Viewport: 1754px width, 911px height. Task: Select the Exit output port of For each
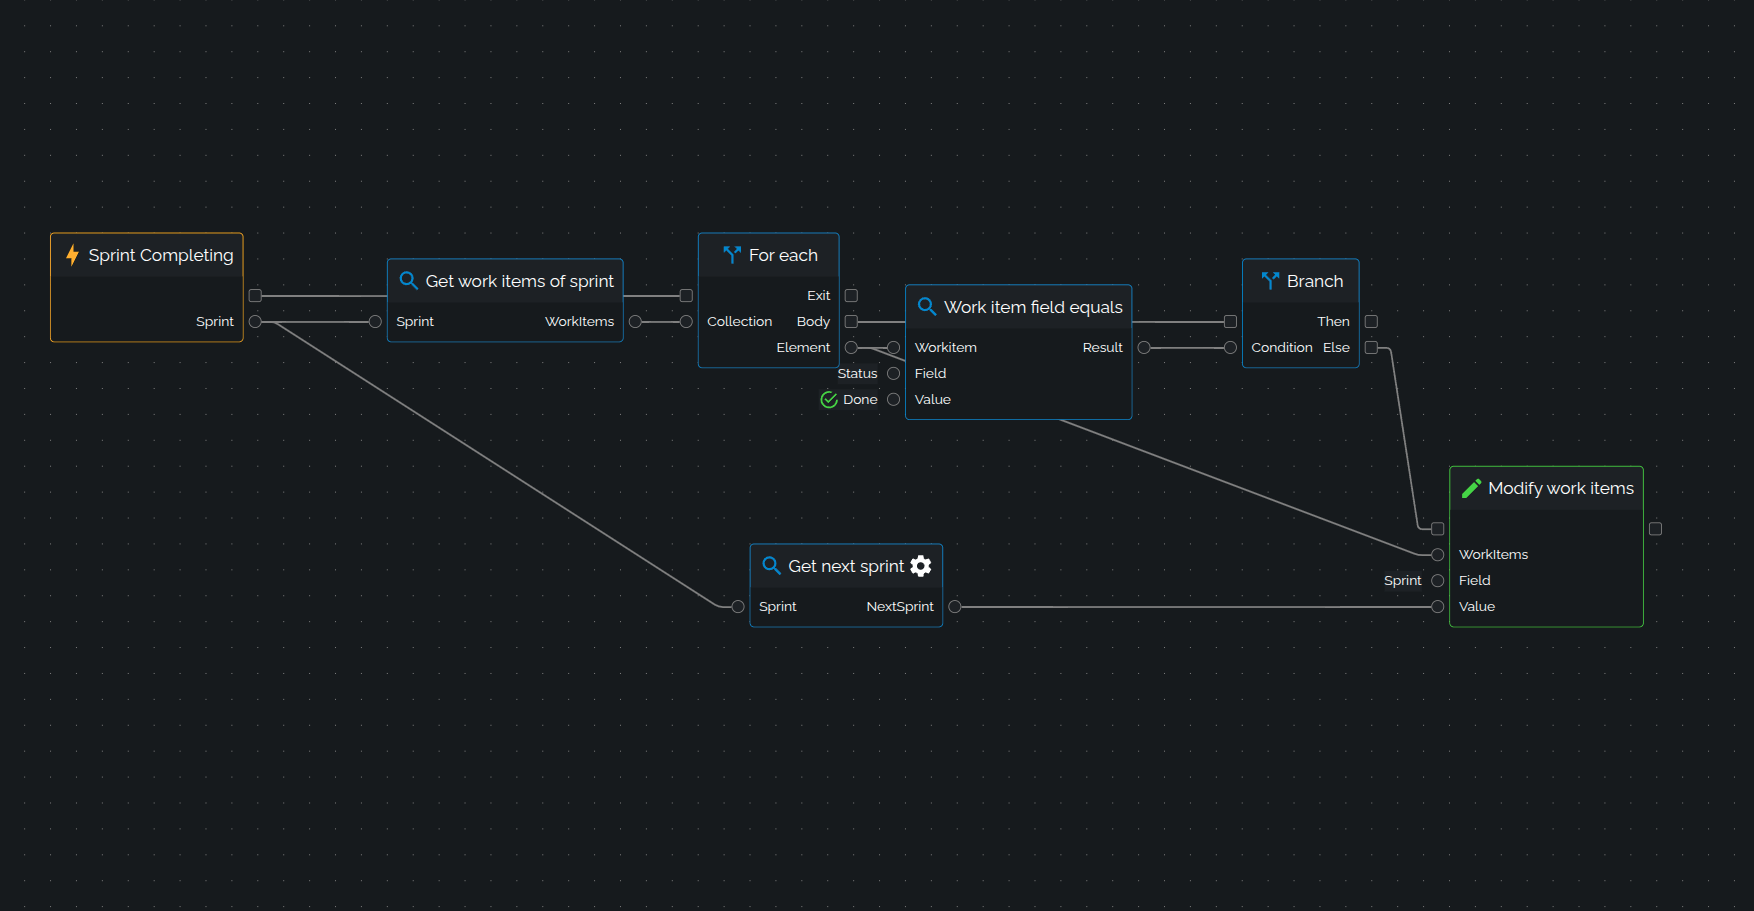click(851, 296)
